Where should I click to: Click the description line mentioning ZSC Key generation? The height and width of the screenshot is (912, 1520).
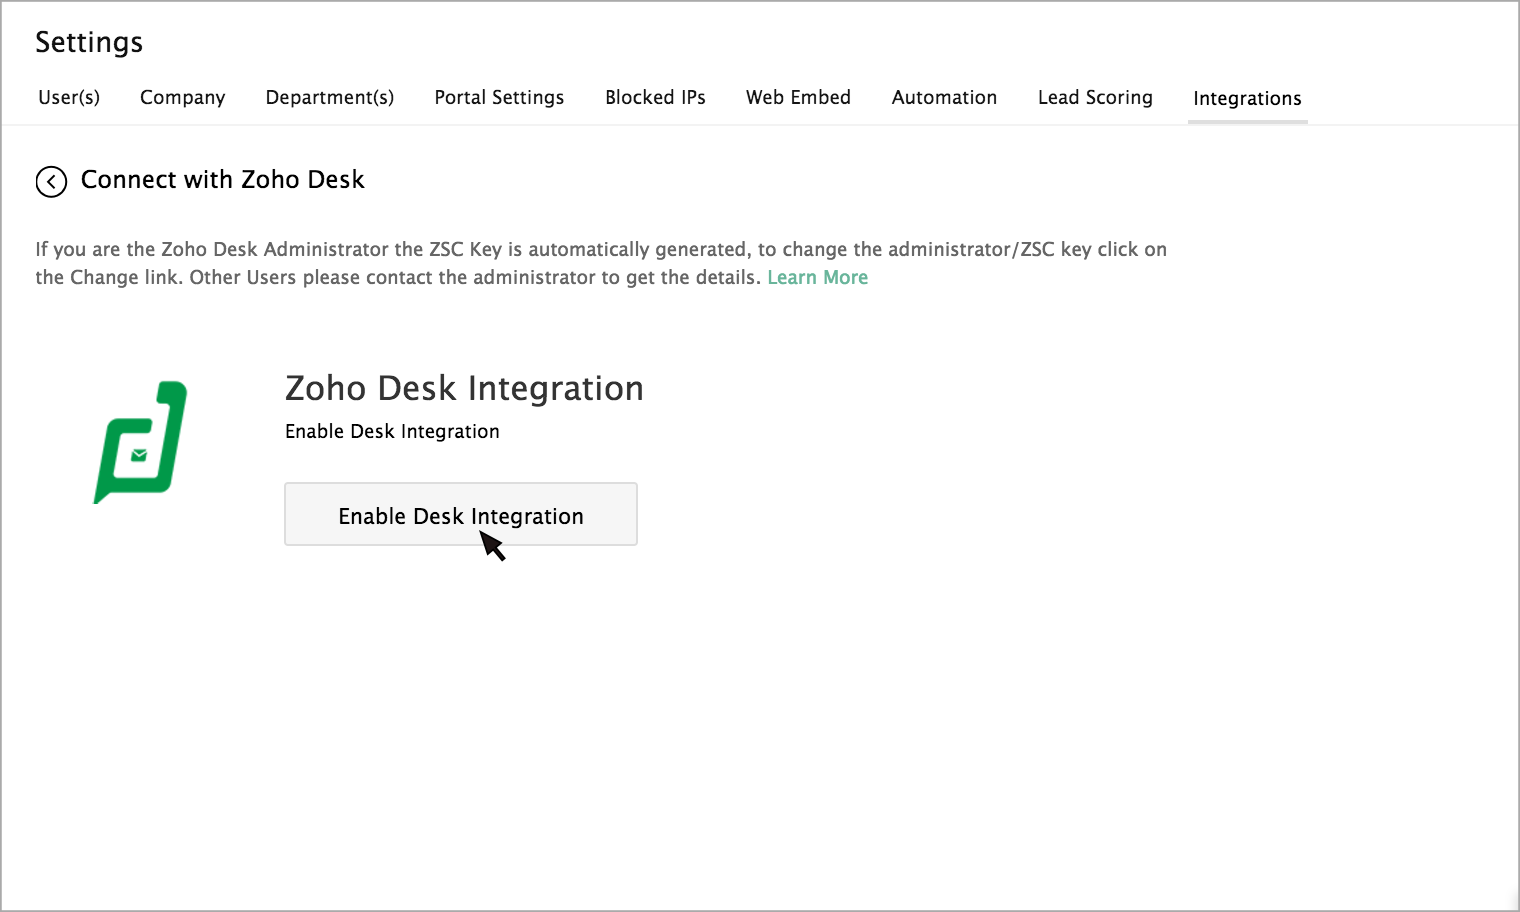(600, 249)
